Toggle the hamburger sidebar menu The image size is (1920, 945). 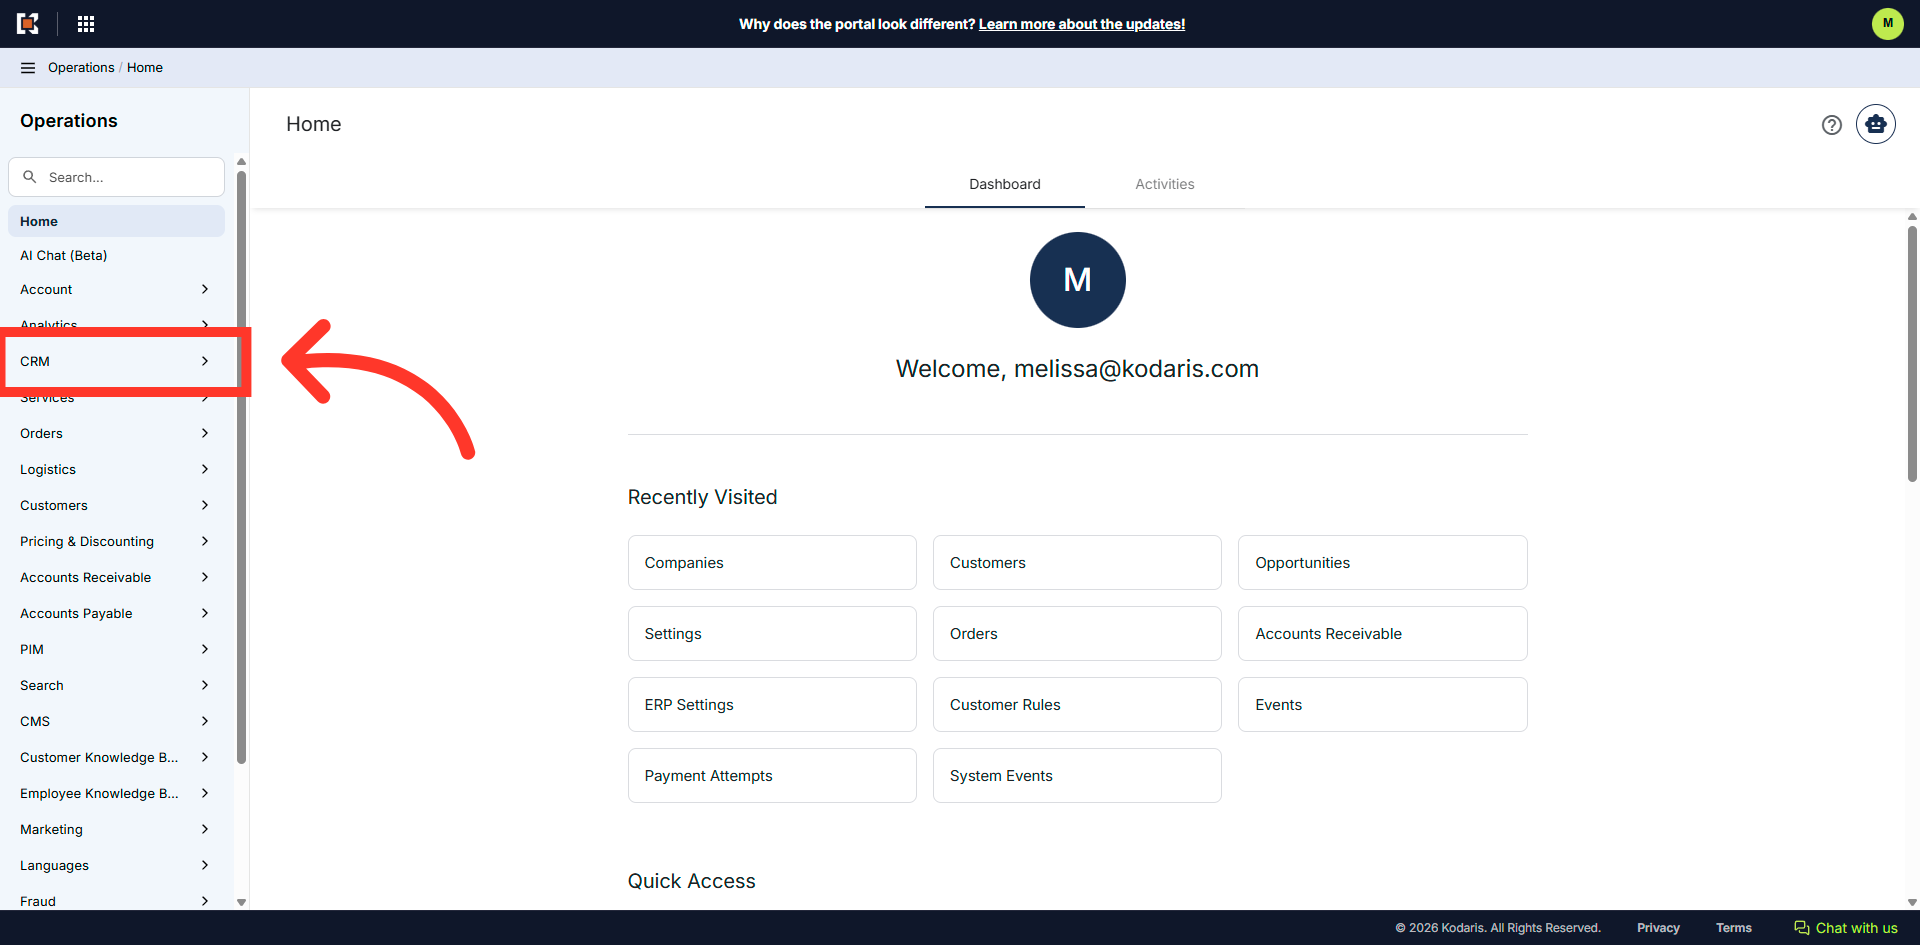click(28, 68)
